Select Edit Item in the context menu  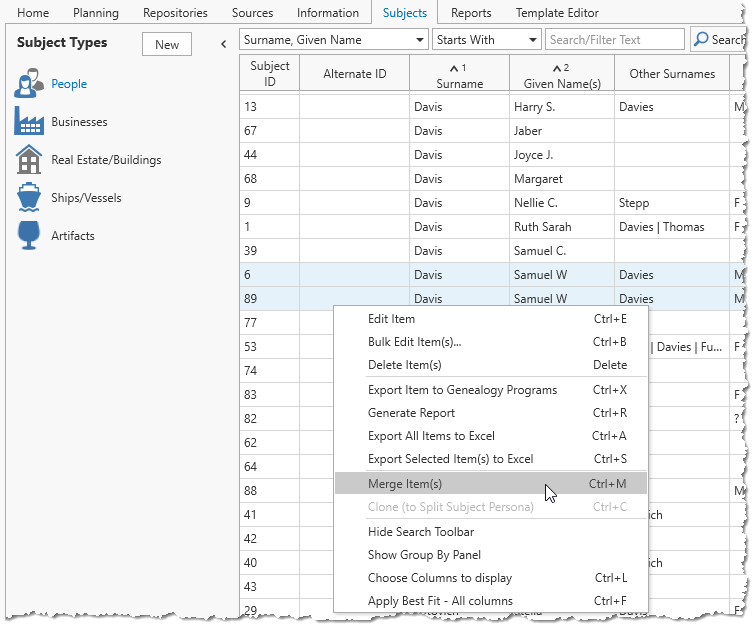pyautogui.click(x=391, y=319)
